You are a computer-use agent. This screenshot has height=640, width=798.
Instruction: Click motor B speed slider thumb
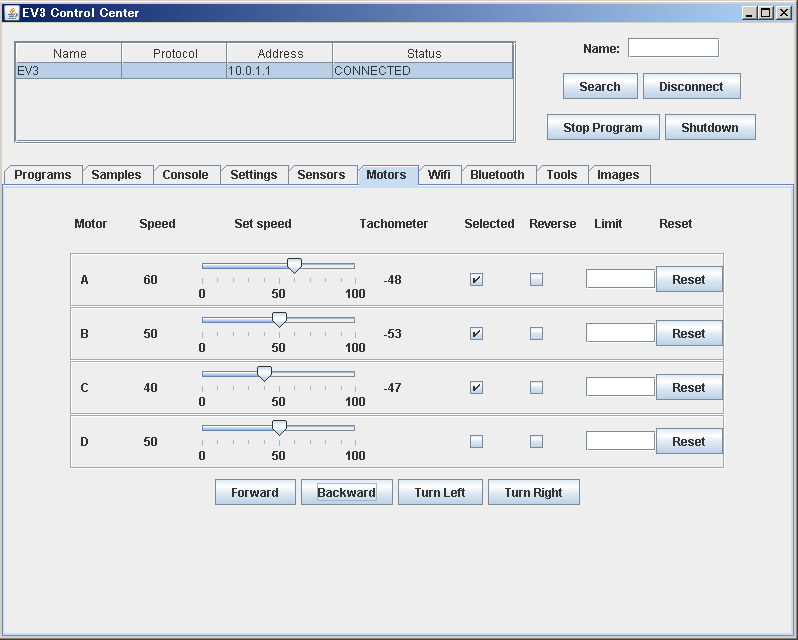(x=279, y=319)
